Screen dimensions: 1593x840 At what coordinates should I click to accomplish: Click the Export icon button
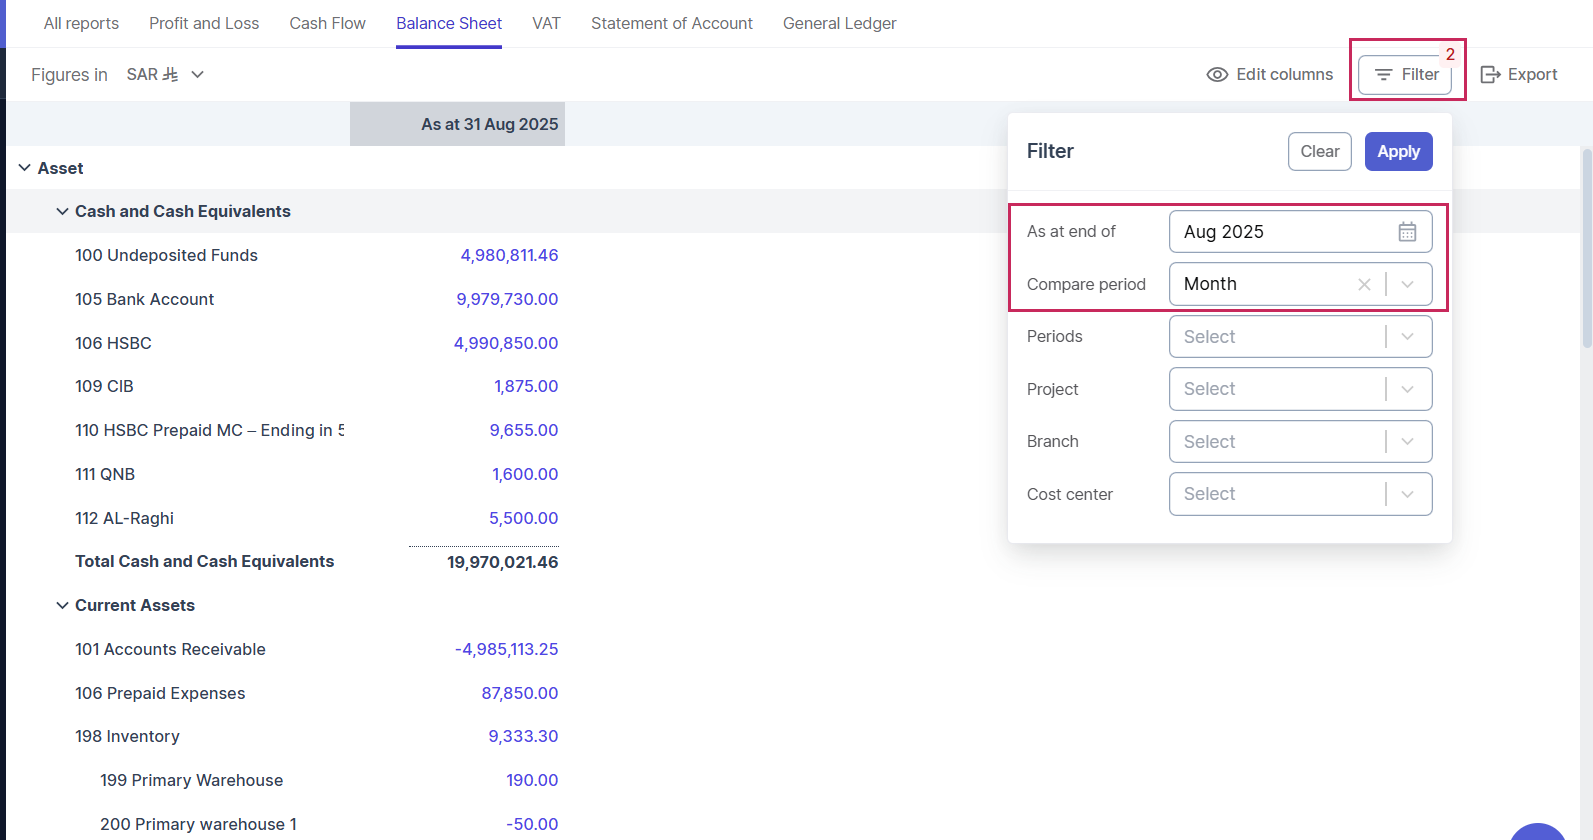pos(1490,75)
